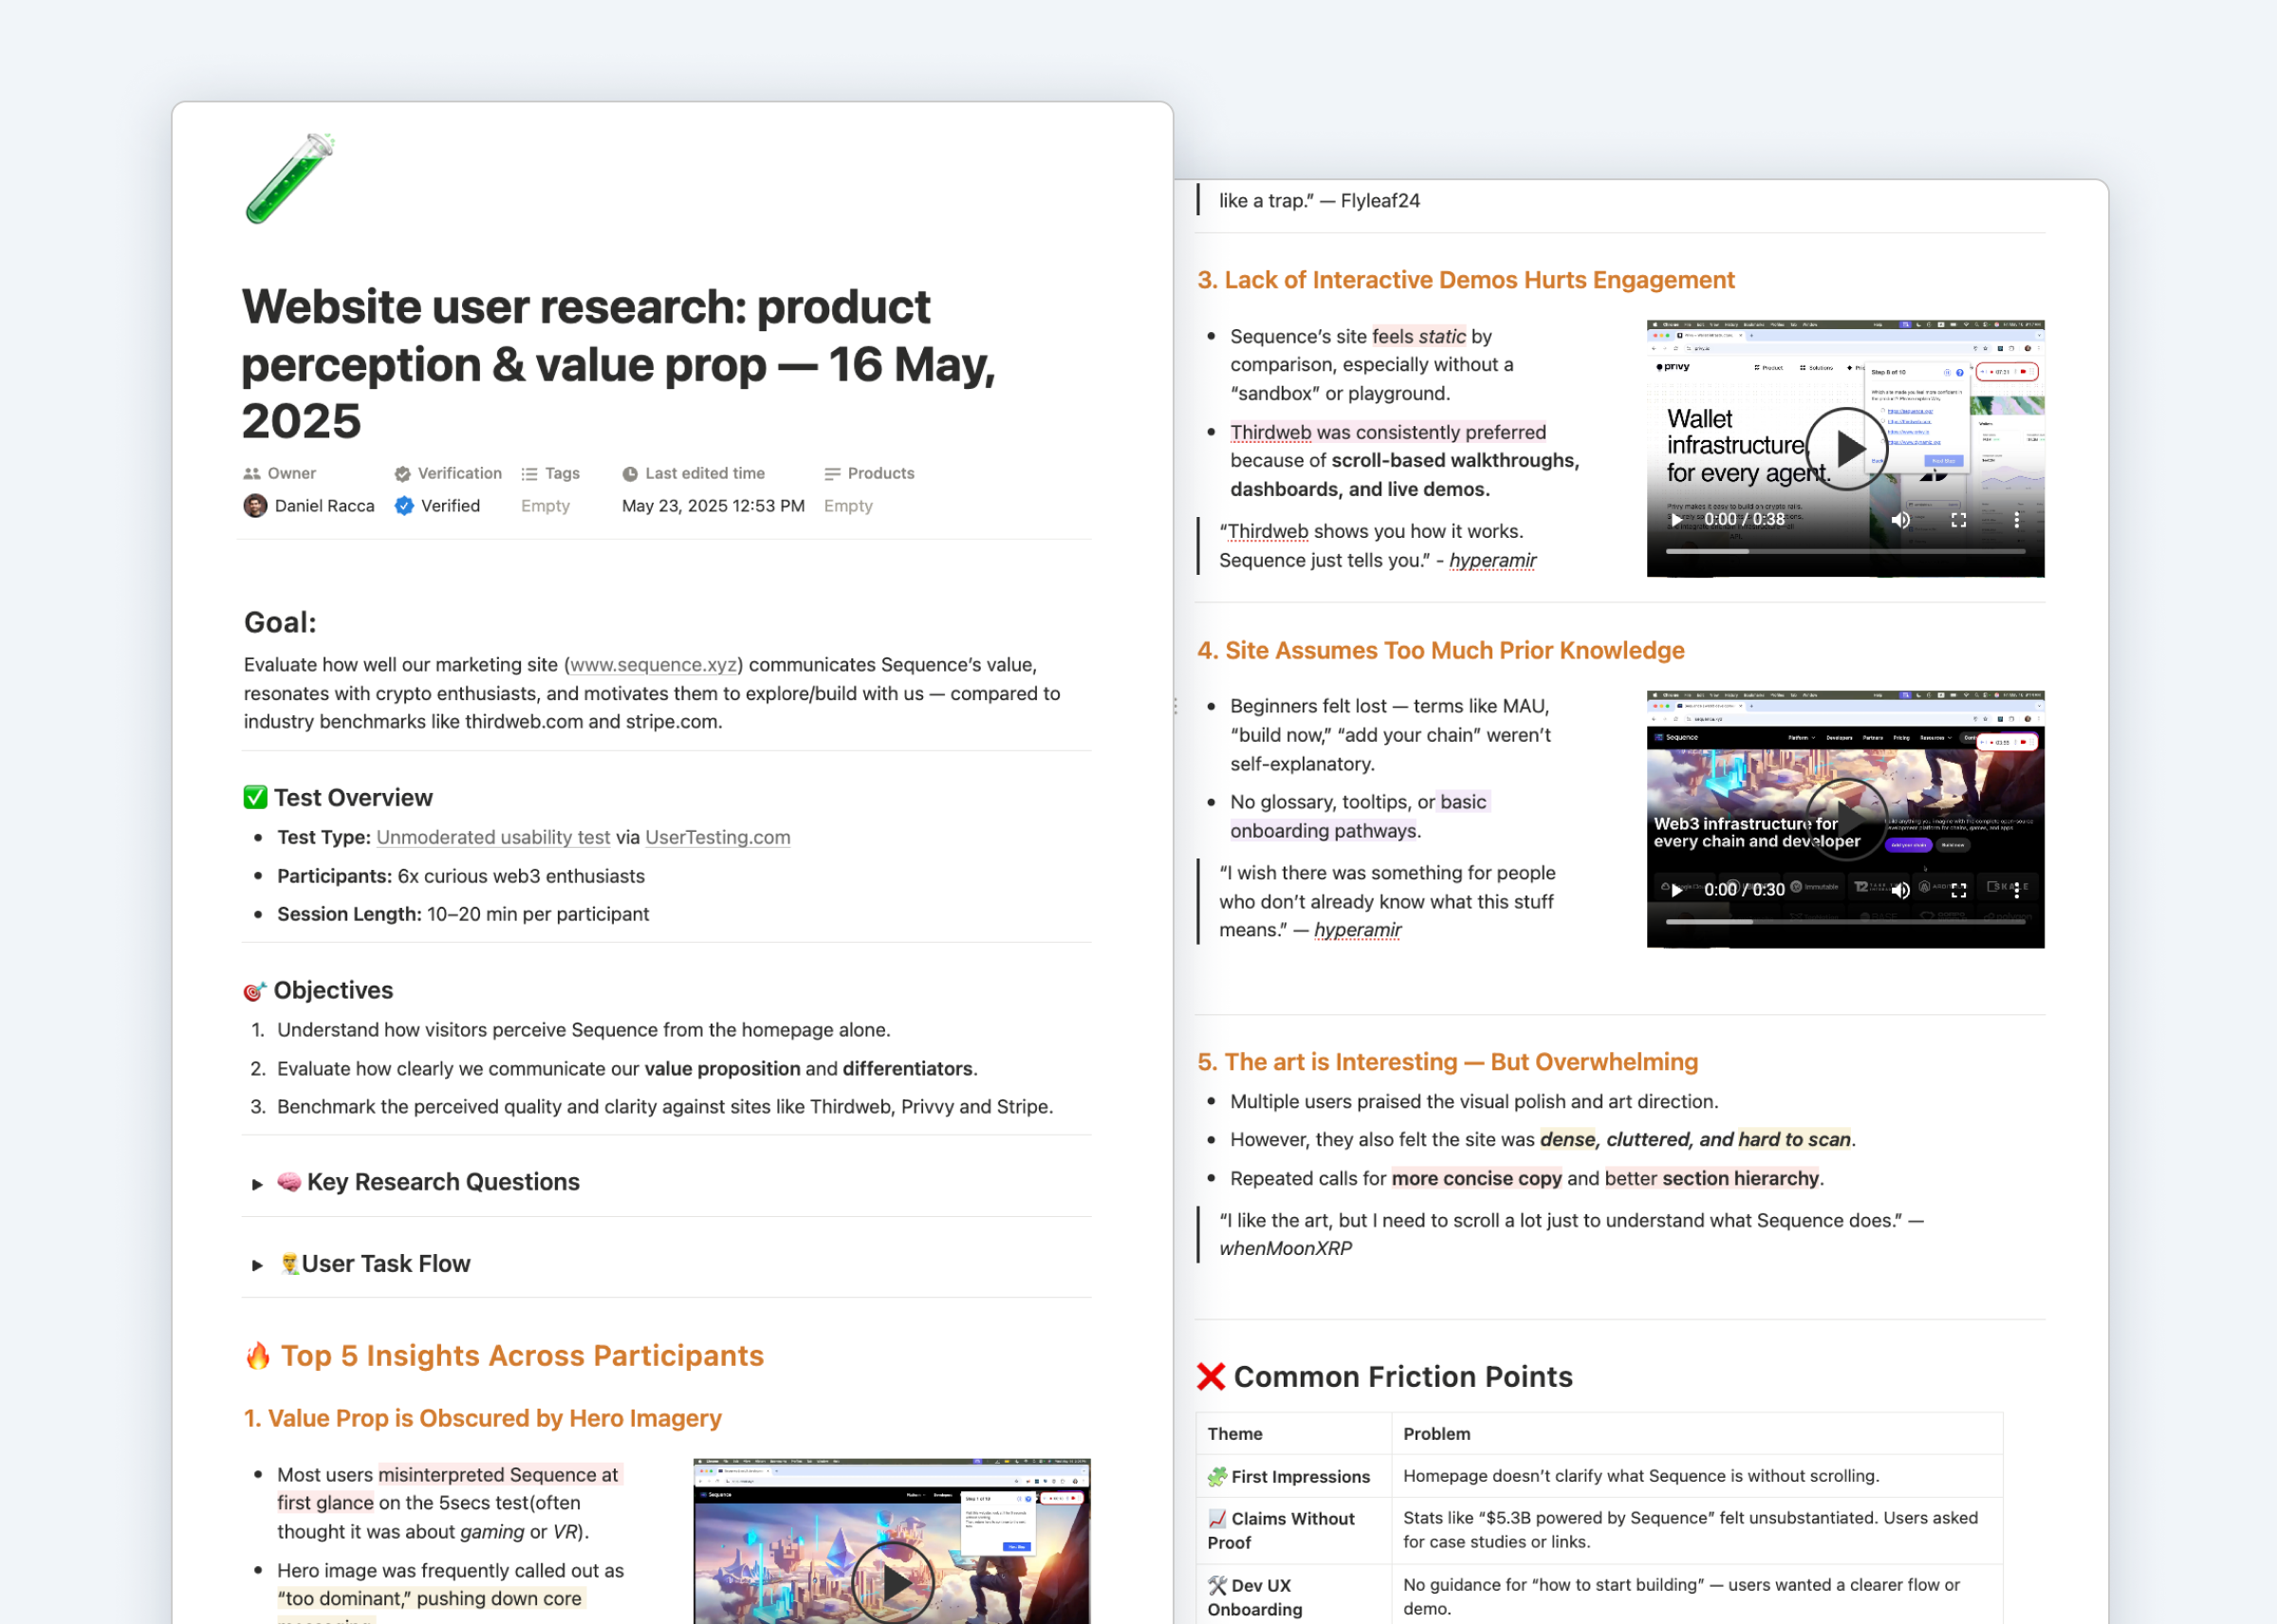Play the Privy wallet infrastructure video
The width and height of the screenshot is (2277, 1624).
pyautogui.click(x=1846, y=449)
